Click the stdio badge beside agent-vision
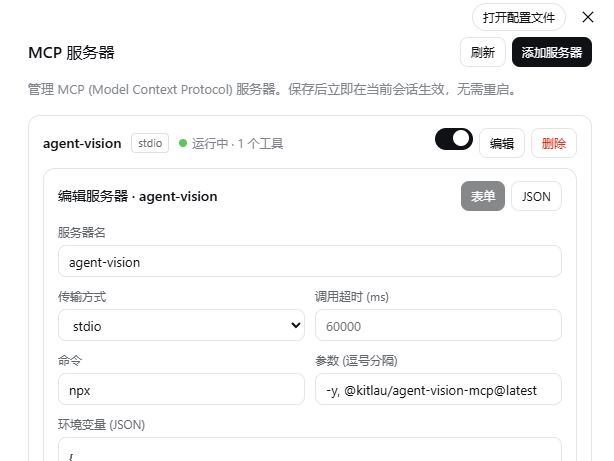This screenshot has height=461, width=614. click(x=150, y=143)
